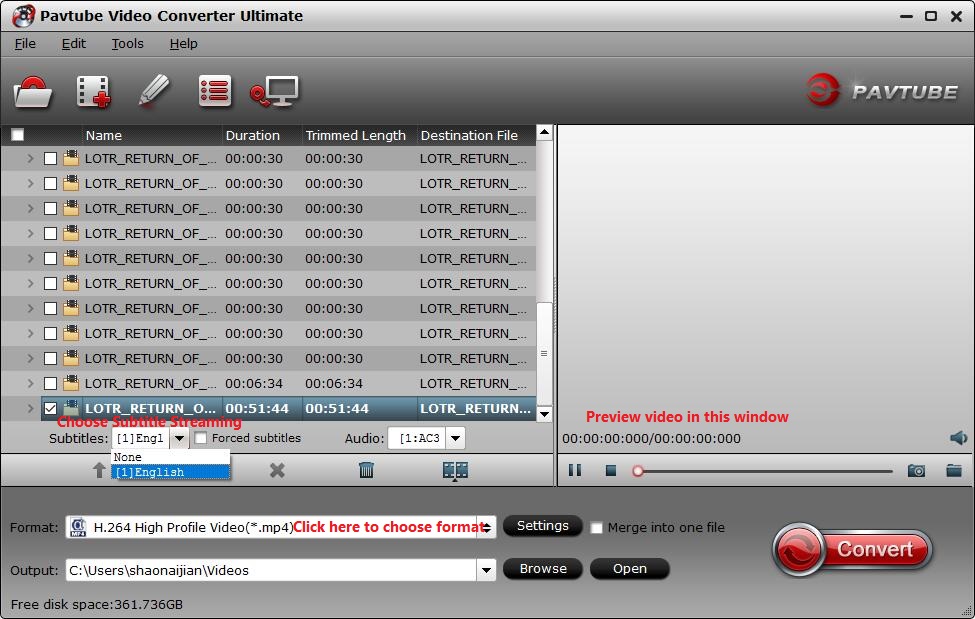
Task: Mute preview with speaker icon
Action: (x=958, y=438)
